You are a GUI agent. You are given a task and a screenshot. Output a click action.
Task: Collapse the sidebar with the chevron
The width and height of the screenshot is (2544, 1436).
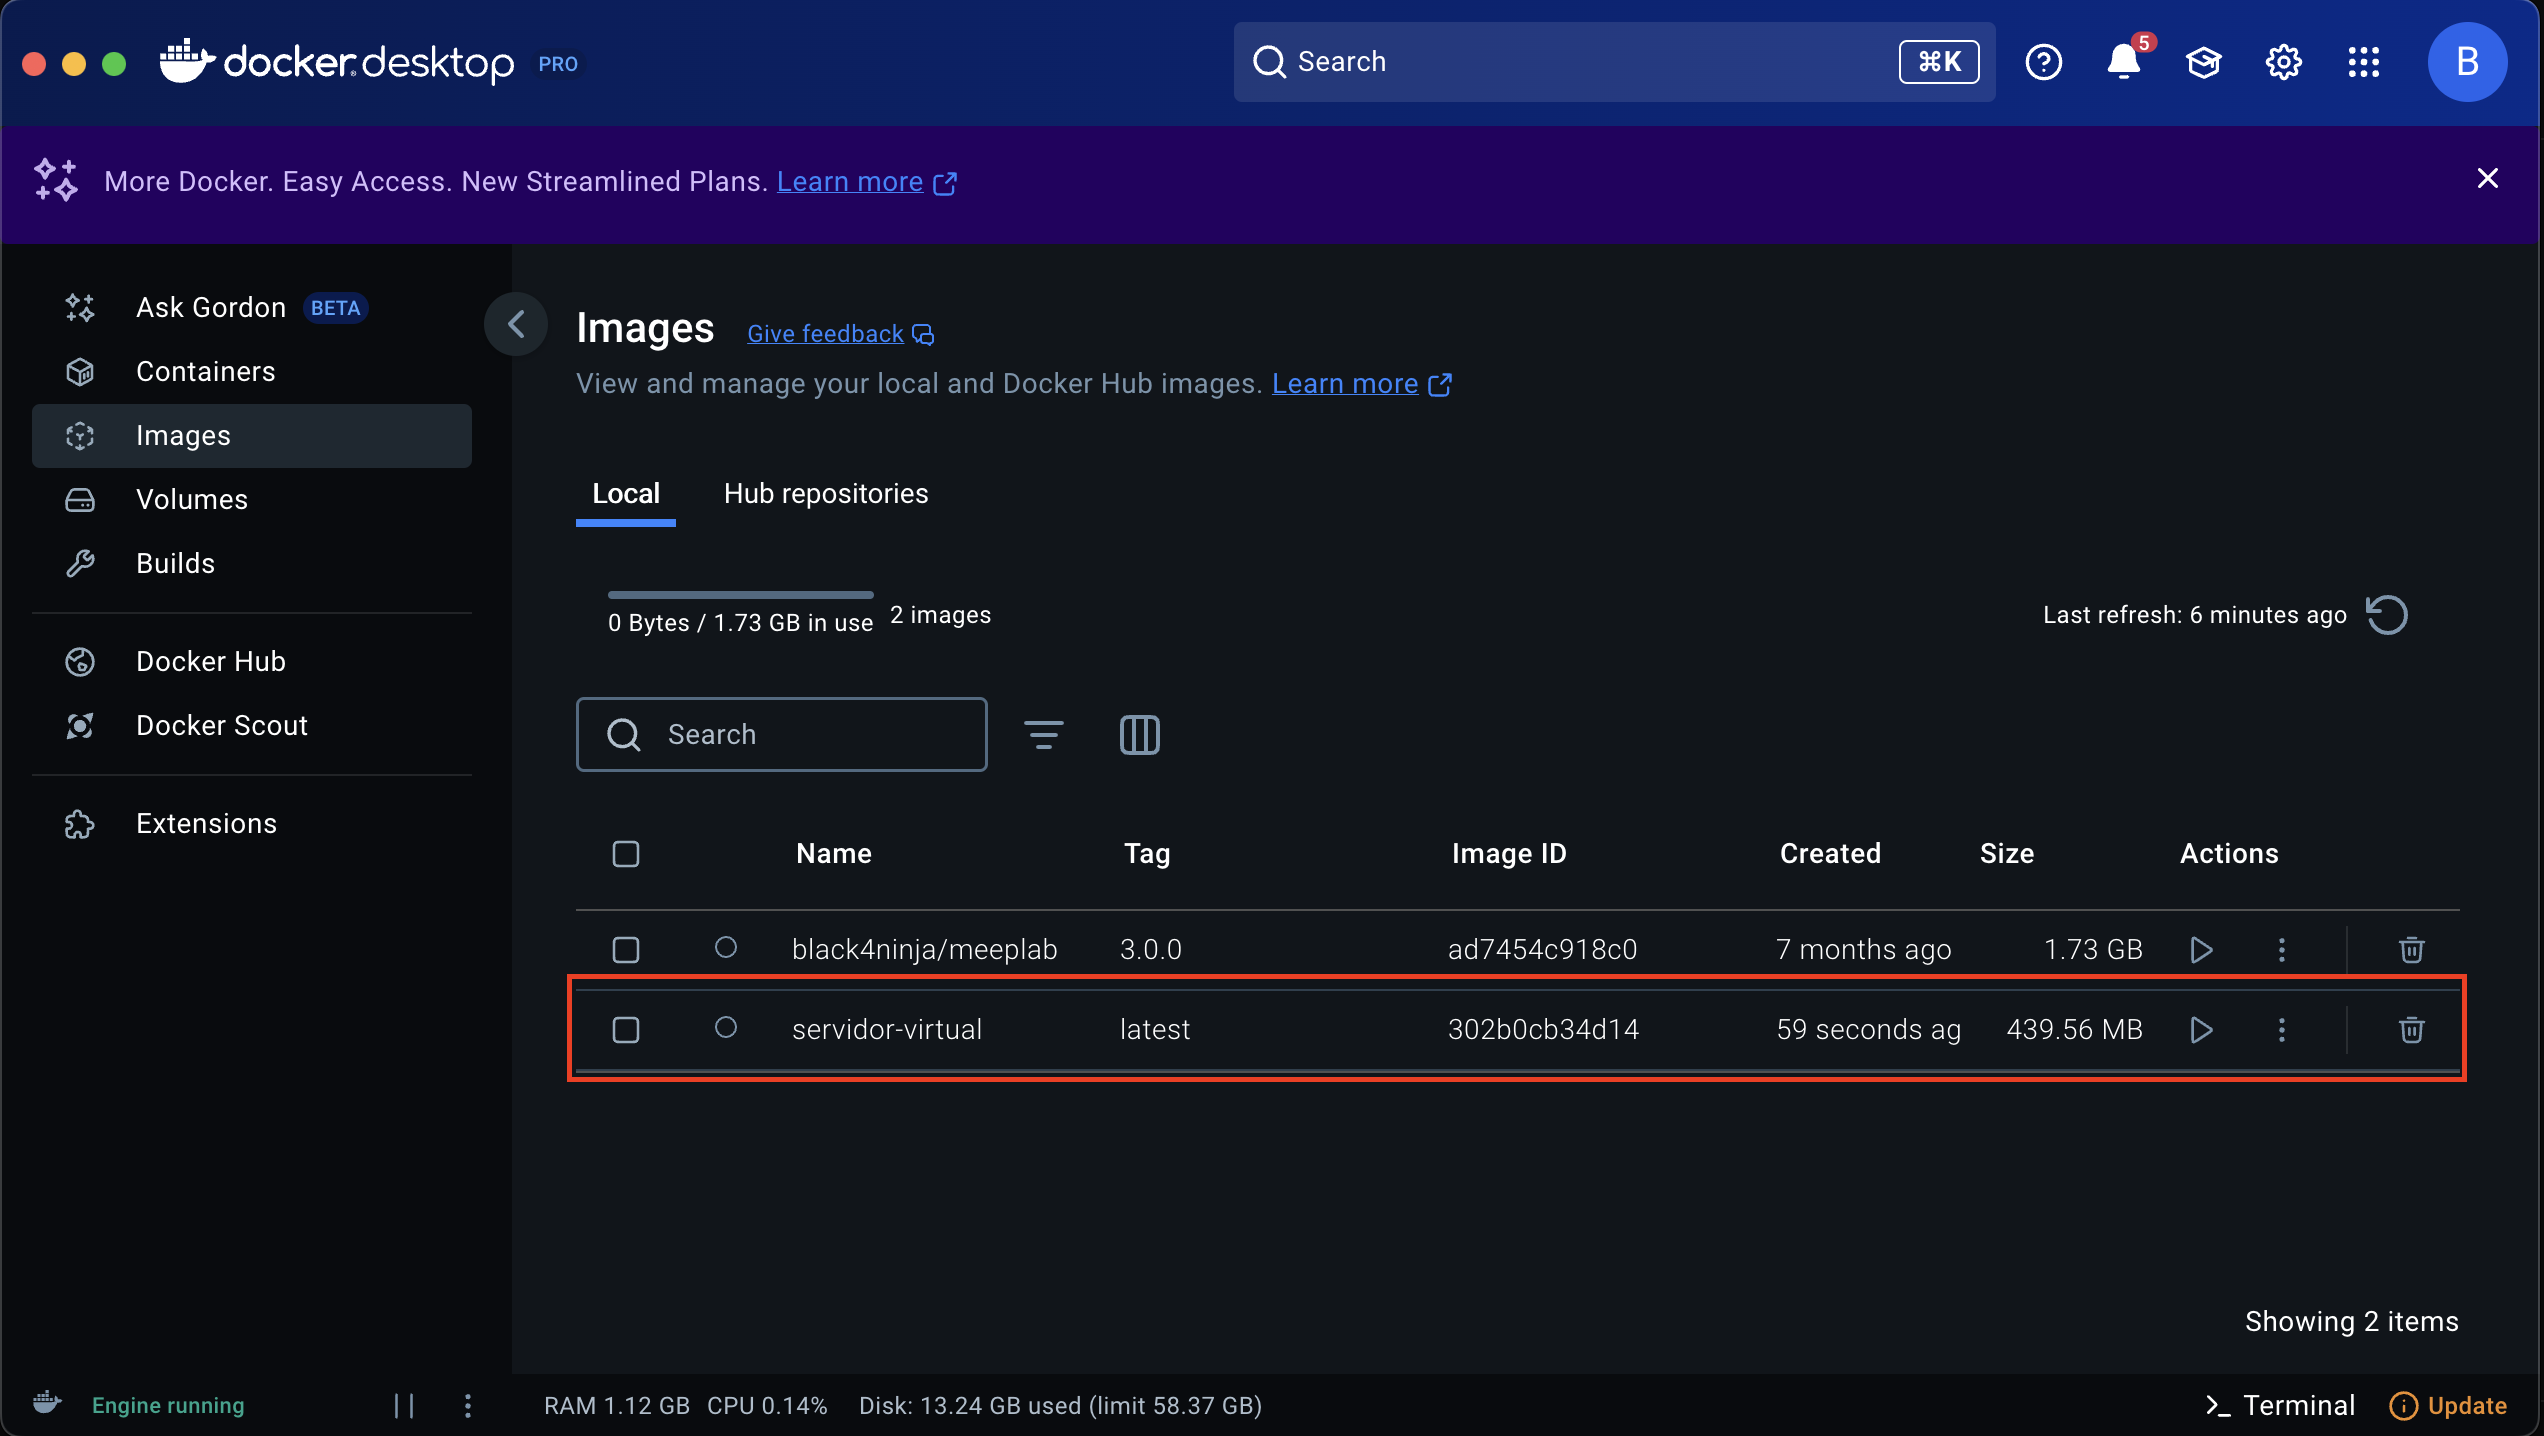click(x=516, y=324)
